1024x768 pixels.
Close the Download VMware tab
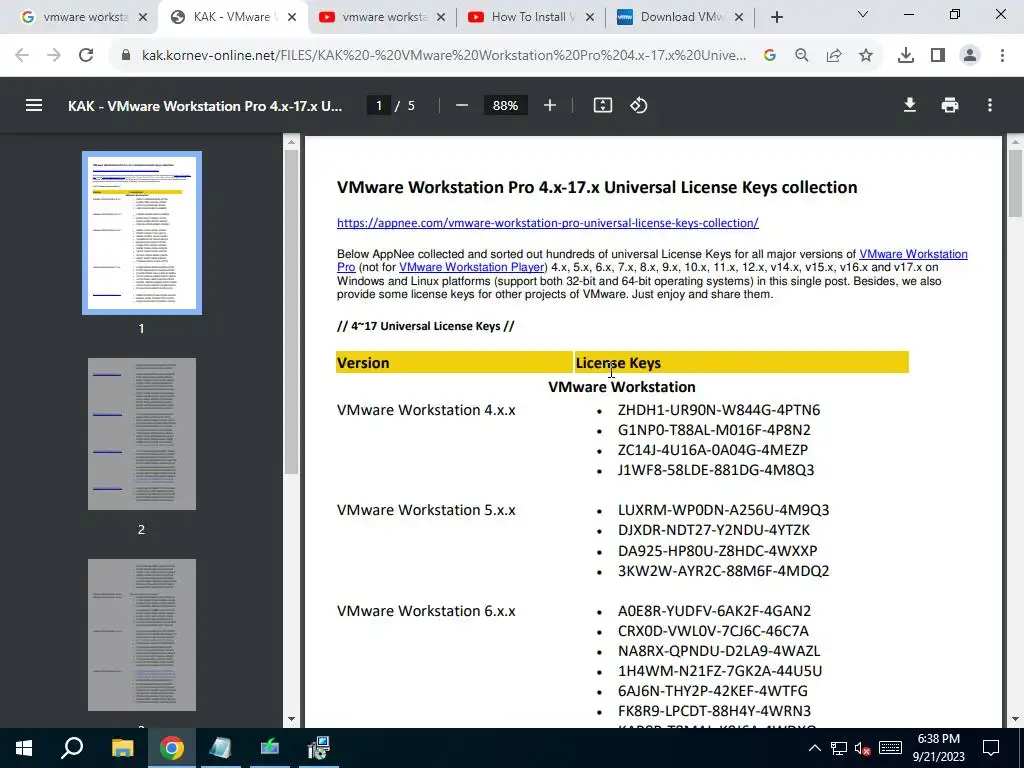pos(739,18)
